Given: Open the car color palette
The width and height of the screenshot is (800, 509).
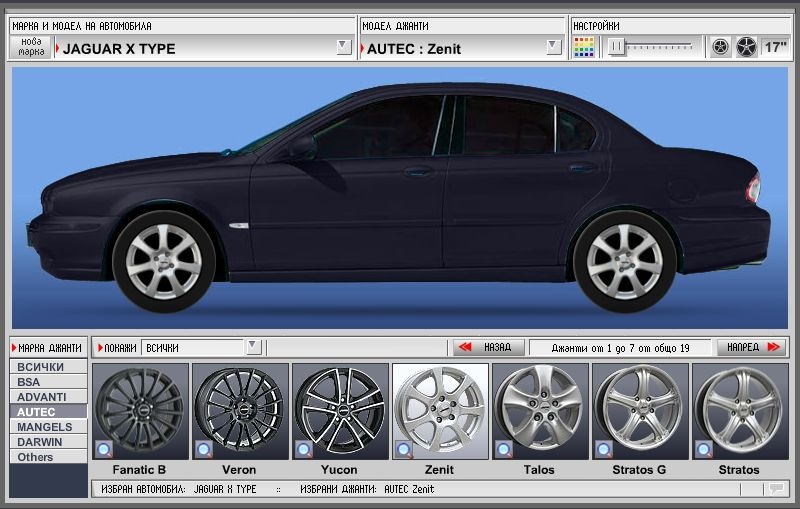Looking at the screenshot, I should 584,47.
